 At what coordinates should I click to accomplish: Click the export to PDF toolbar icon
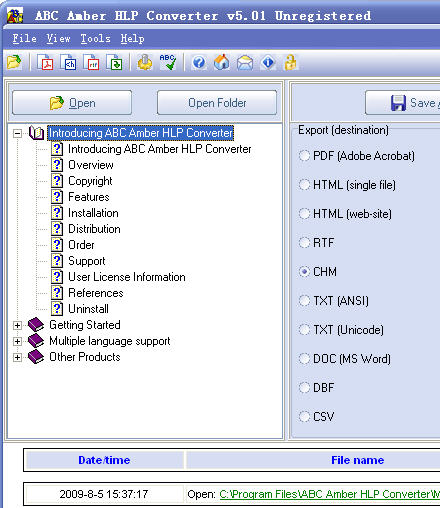(x=45, y=62)
